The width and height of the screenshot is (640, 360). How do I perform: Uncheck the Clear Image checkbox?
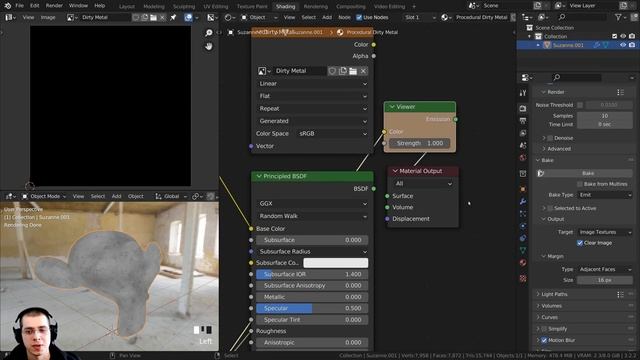click(580, 243)
